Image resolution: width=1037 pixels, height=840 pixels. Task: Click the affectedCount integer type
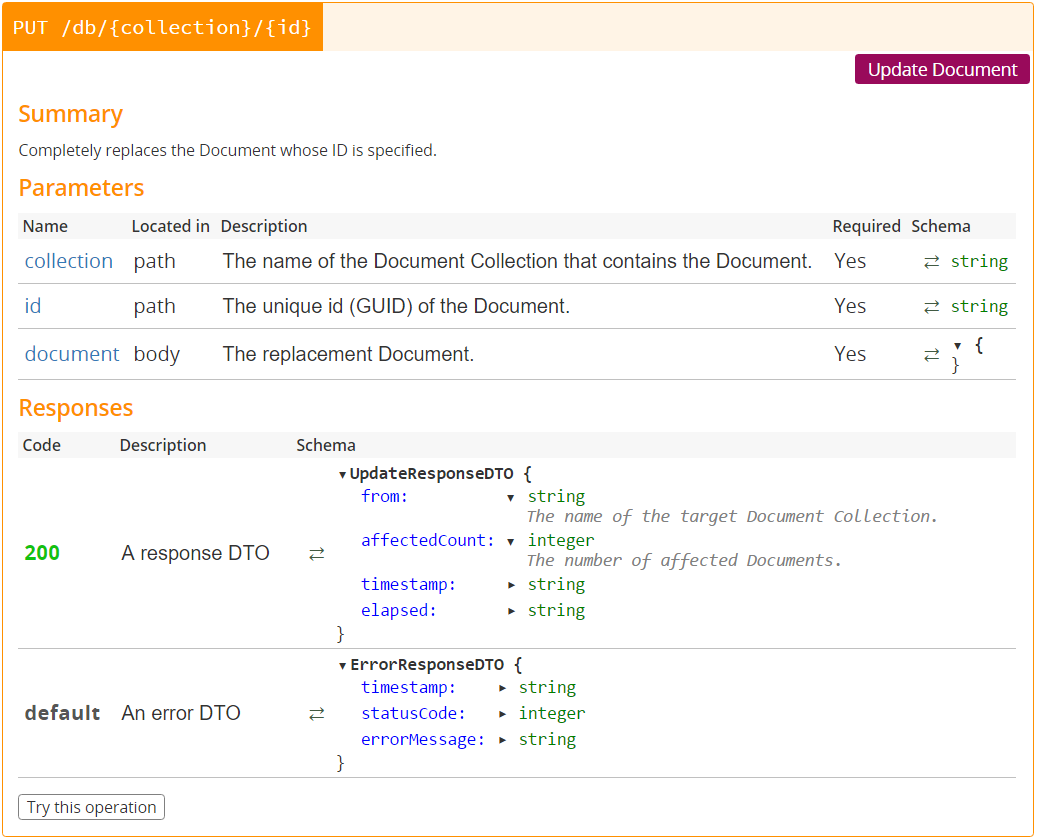[x=561, y=541]
